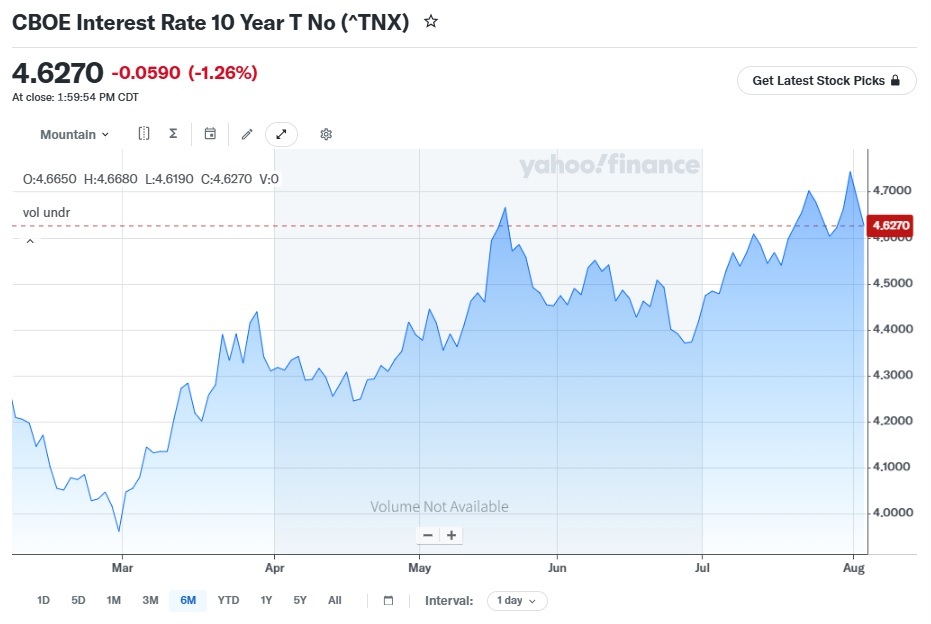Expand chart to full screen

point(281,134)
